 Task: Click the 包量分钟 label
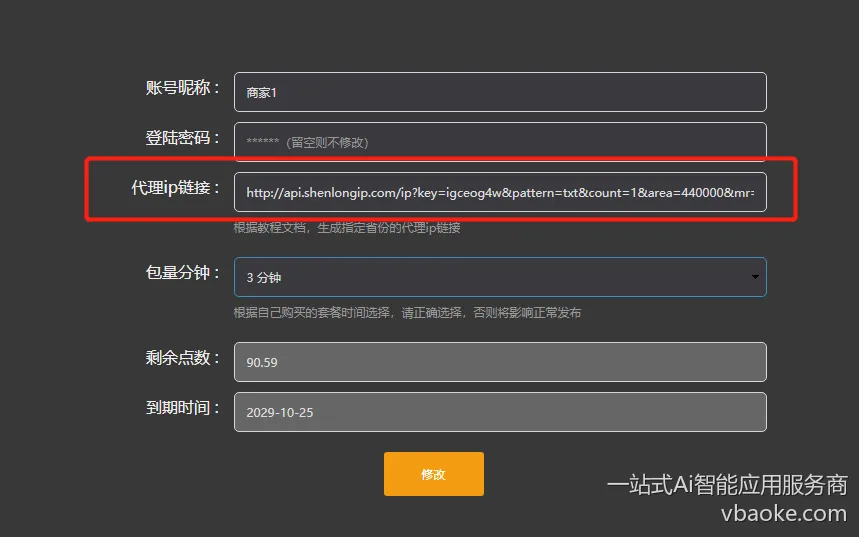182,272
